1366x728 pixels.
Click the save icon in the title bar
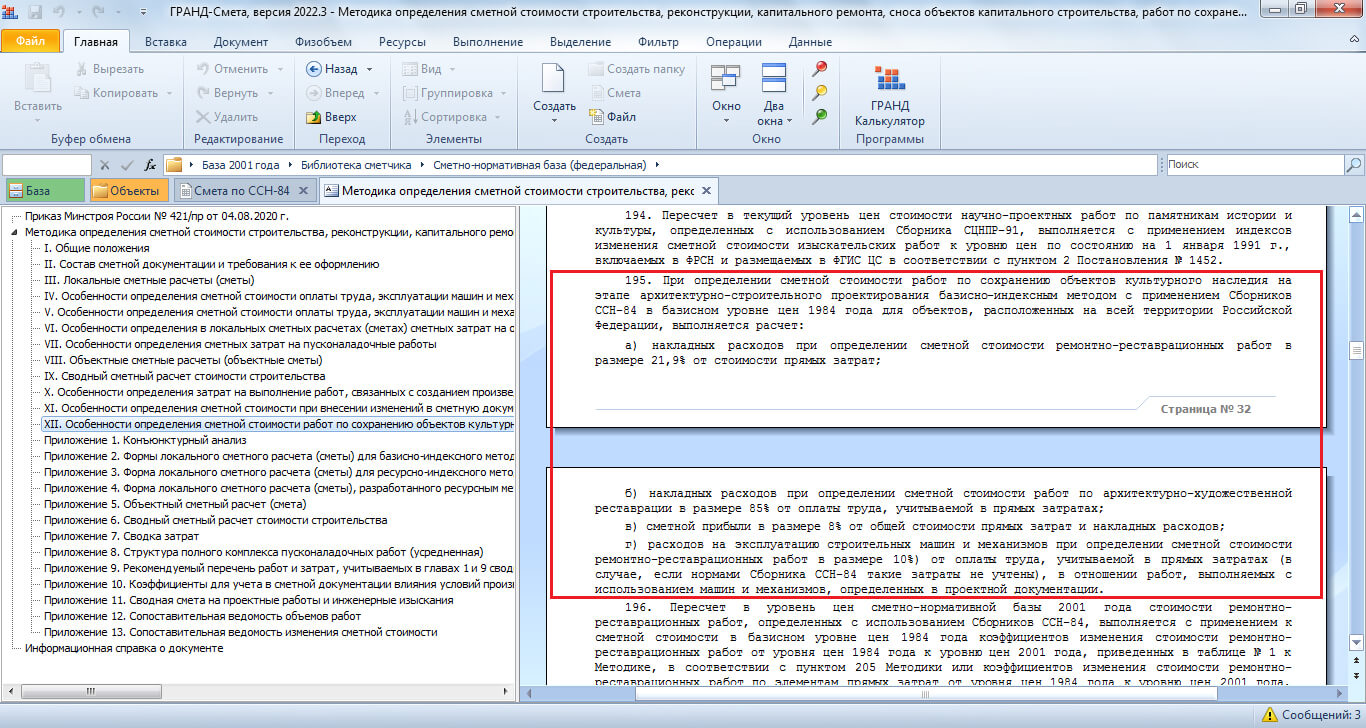35,11
